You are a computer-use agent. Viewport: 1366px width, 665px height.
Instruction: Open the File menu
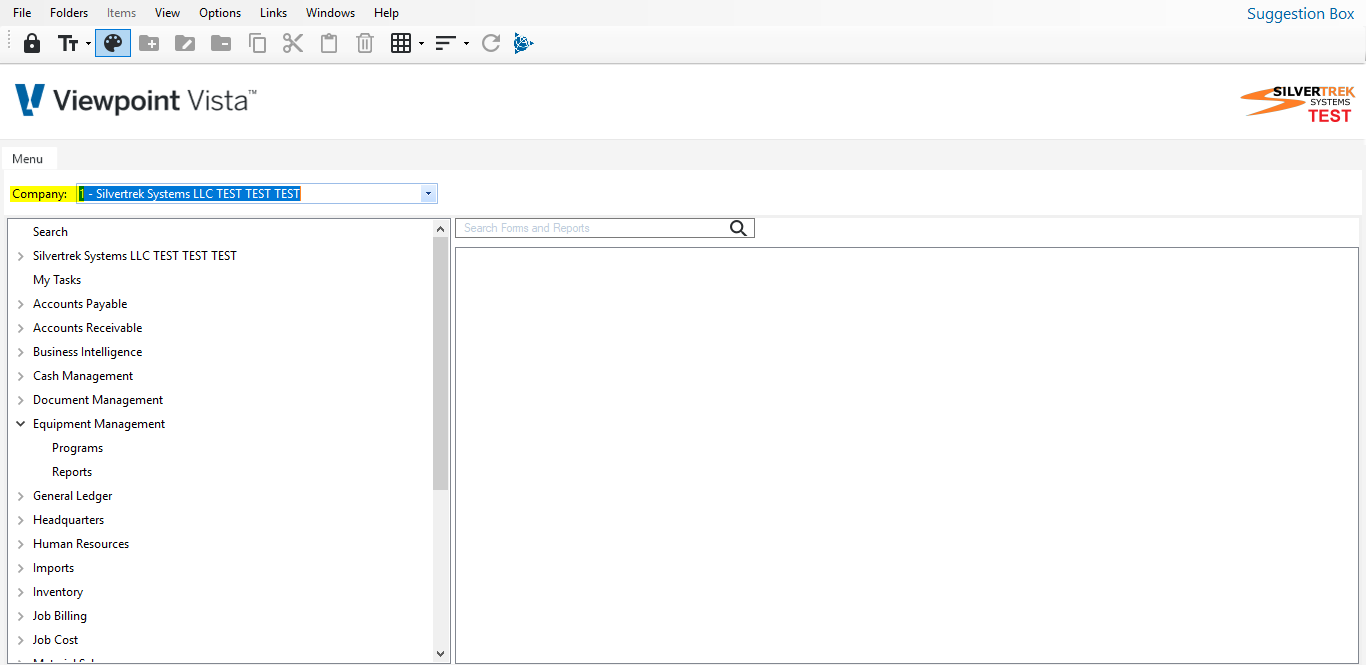coord(22,13)
